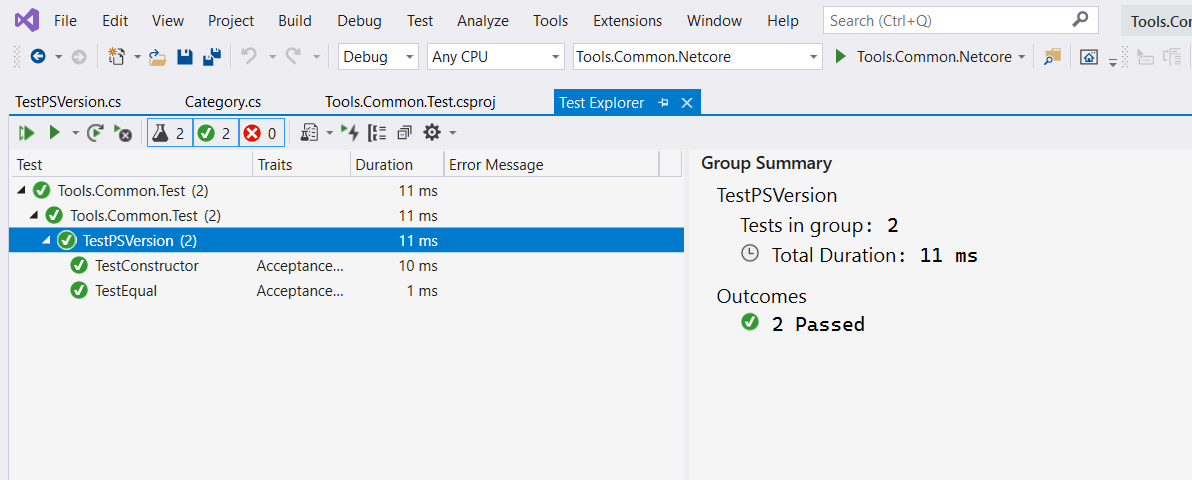The width and height of the screenshot is (1192, 480).
Task: Click the Test column header
Action: pyautogui.click(x=131, y=164)
